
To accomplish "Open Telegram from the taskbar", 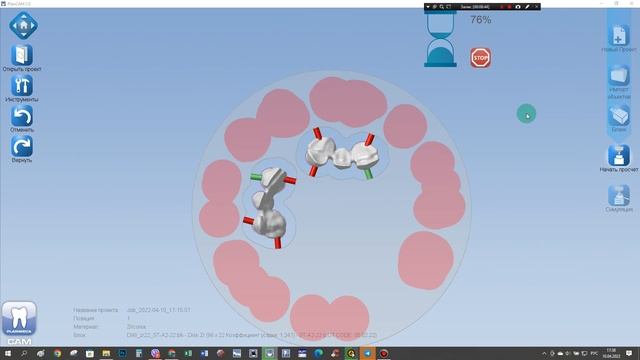I will pos(367,353).
